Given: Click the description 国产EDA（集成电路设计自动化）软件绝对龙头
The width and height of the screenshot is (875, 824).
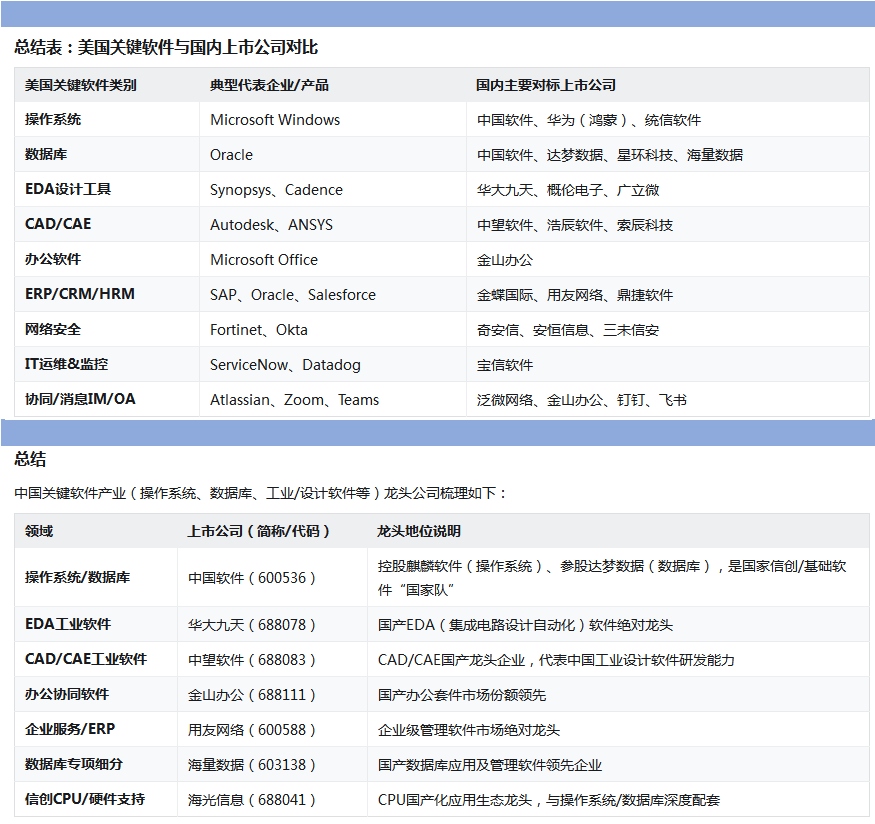Looking at the screenshot, I should pos(525,625).
